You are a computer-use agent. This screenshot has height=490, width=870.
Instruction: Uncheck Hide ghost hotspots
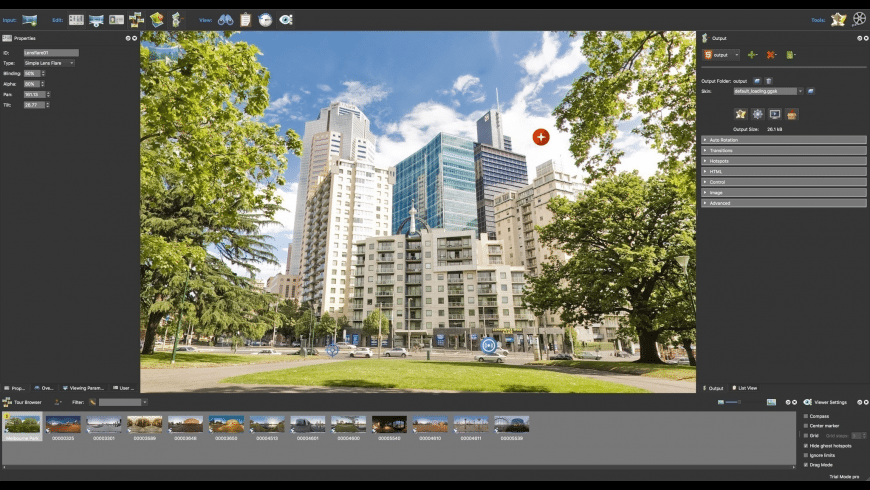tap(806, 446)
